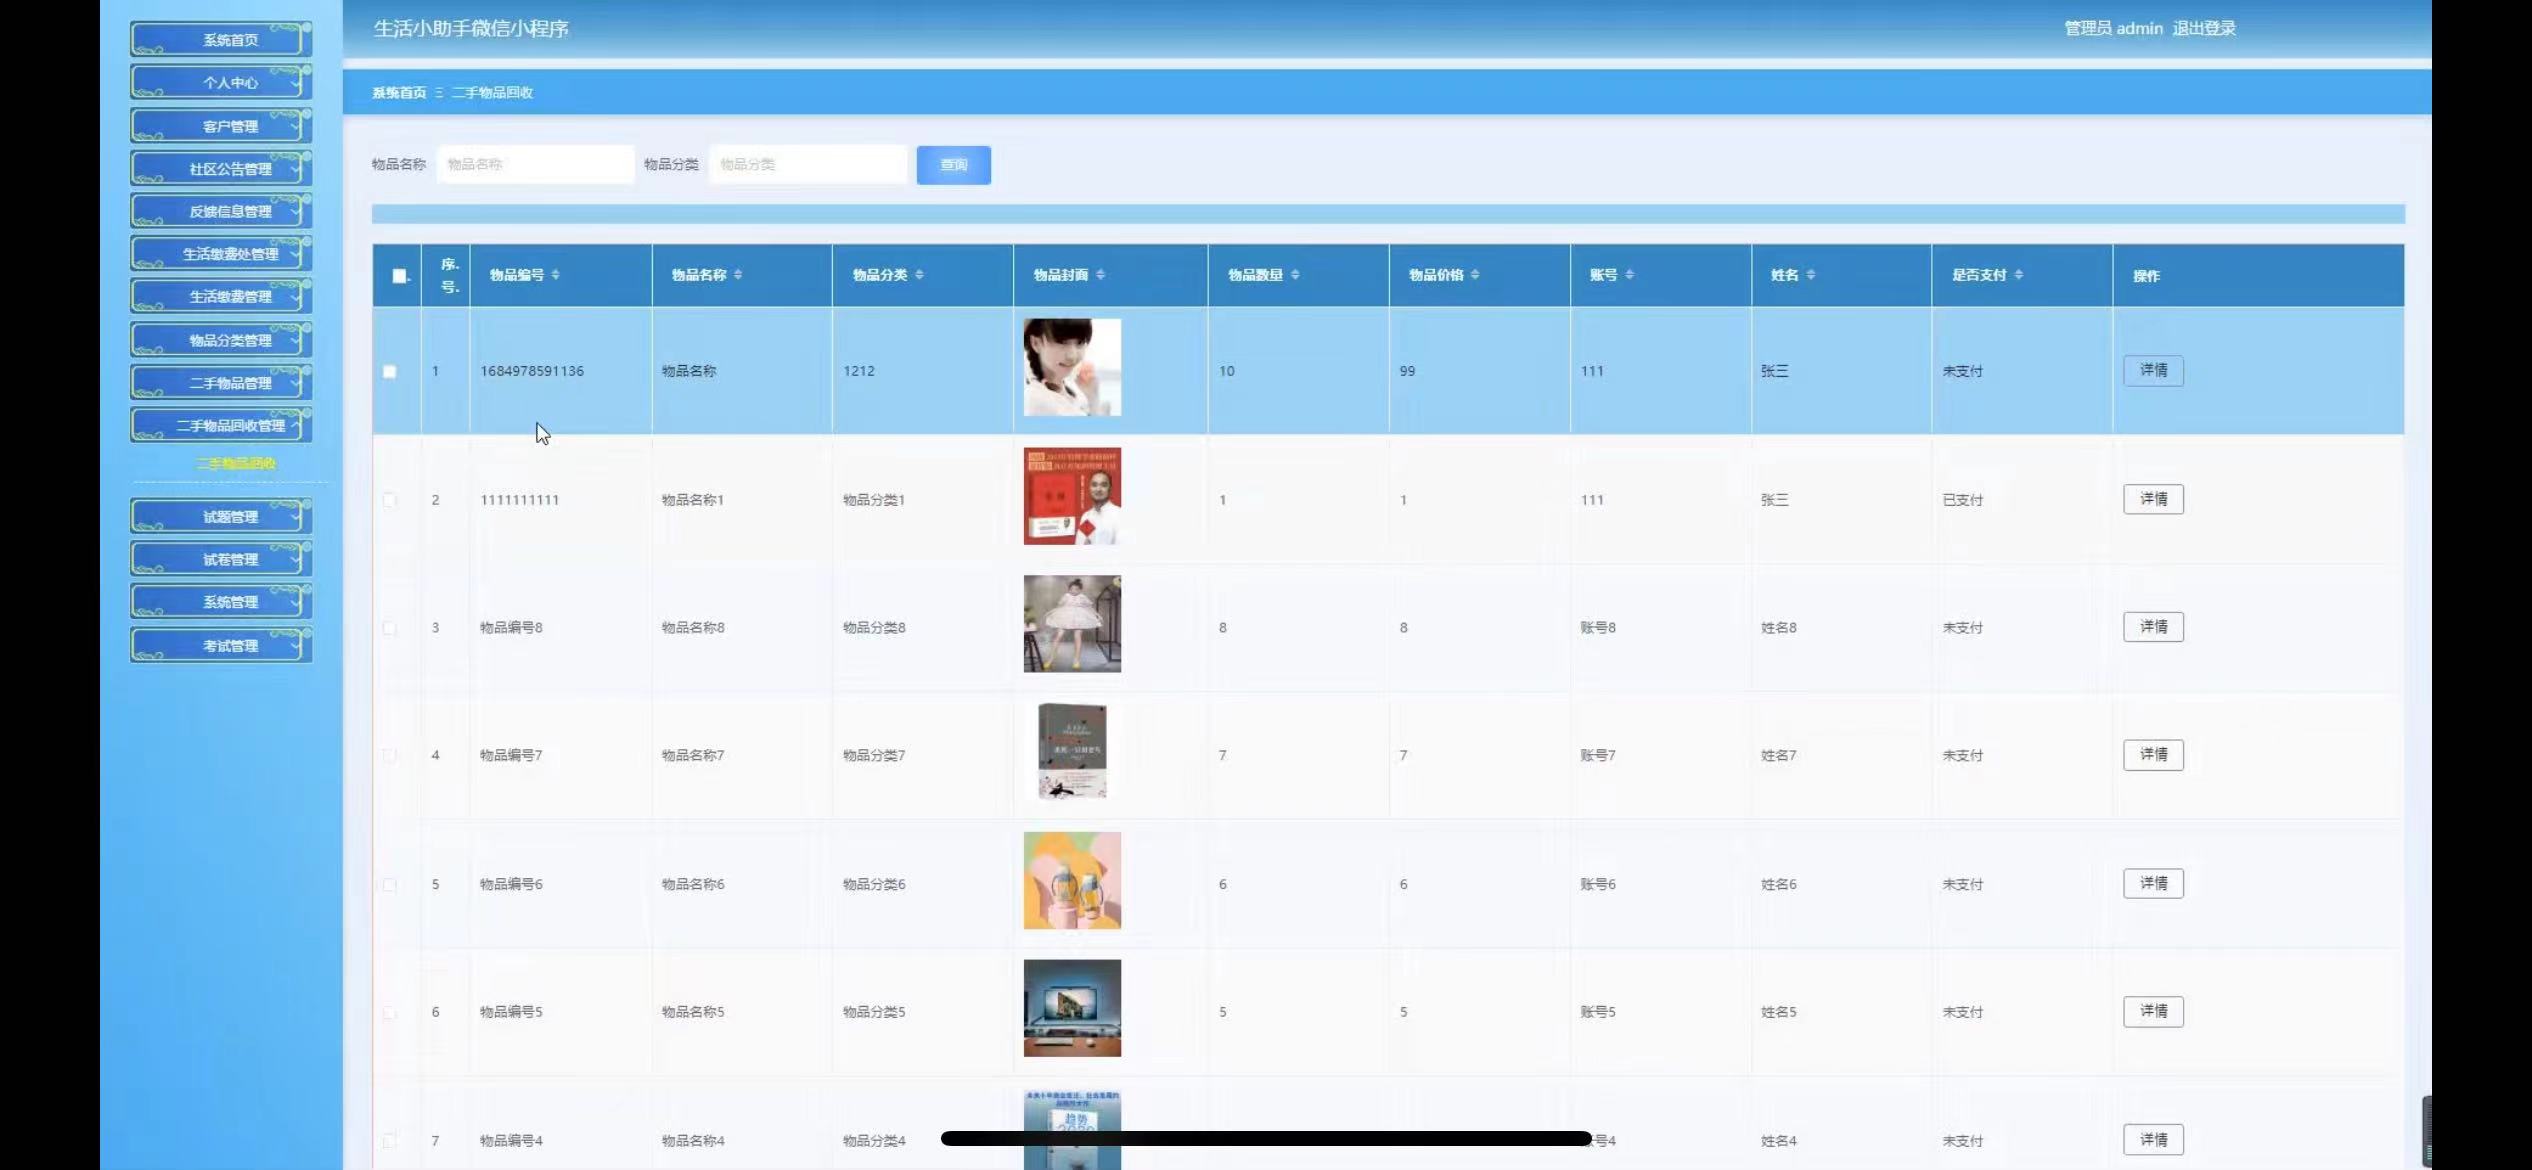Open 试题管理 sidebar menu
This screenshot has width=2532, height=1170.
point(221,517)
